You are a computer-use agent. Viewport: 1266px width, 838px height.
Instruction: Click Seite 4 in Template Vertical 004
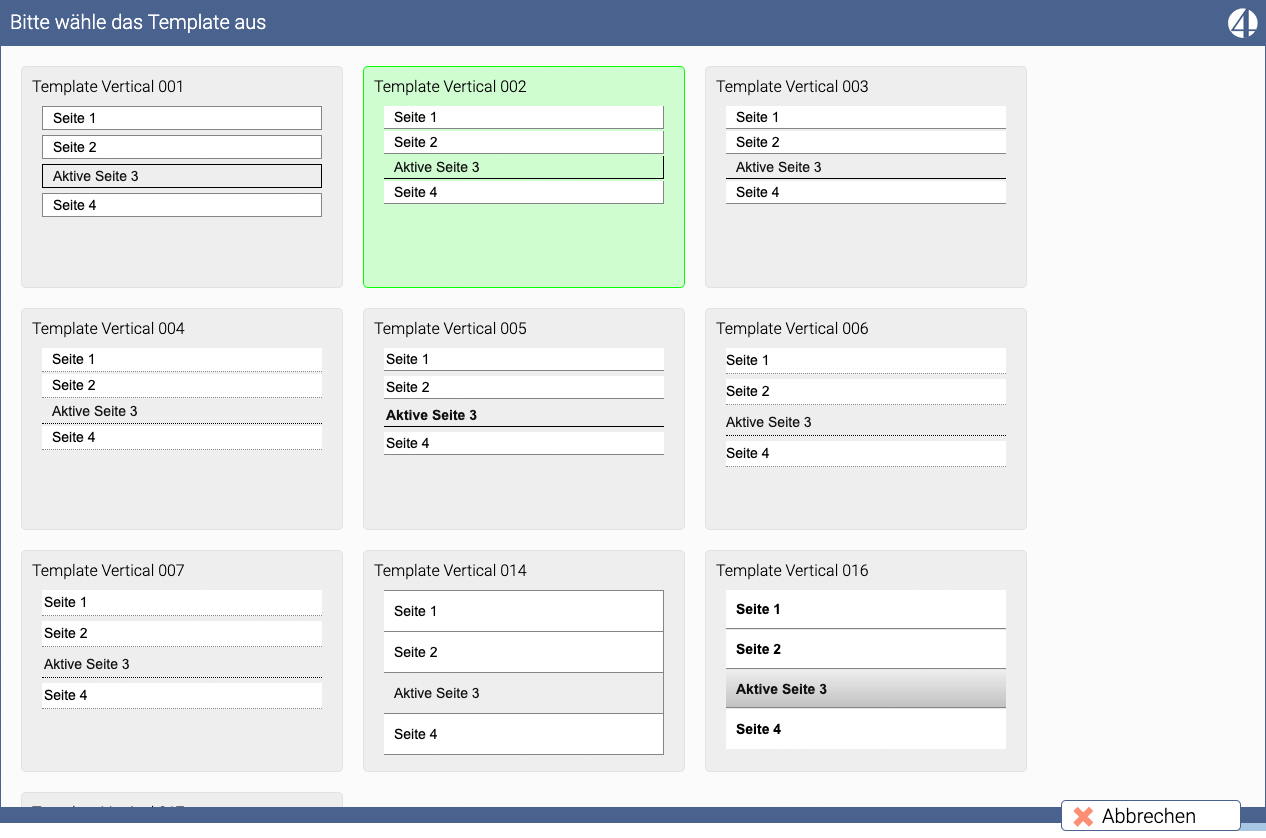[182, 437]
